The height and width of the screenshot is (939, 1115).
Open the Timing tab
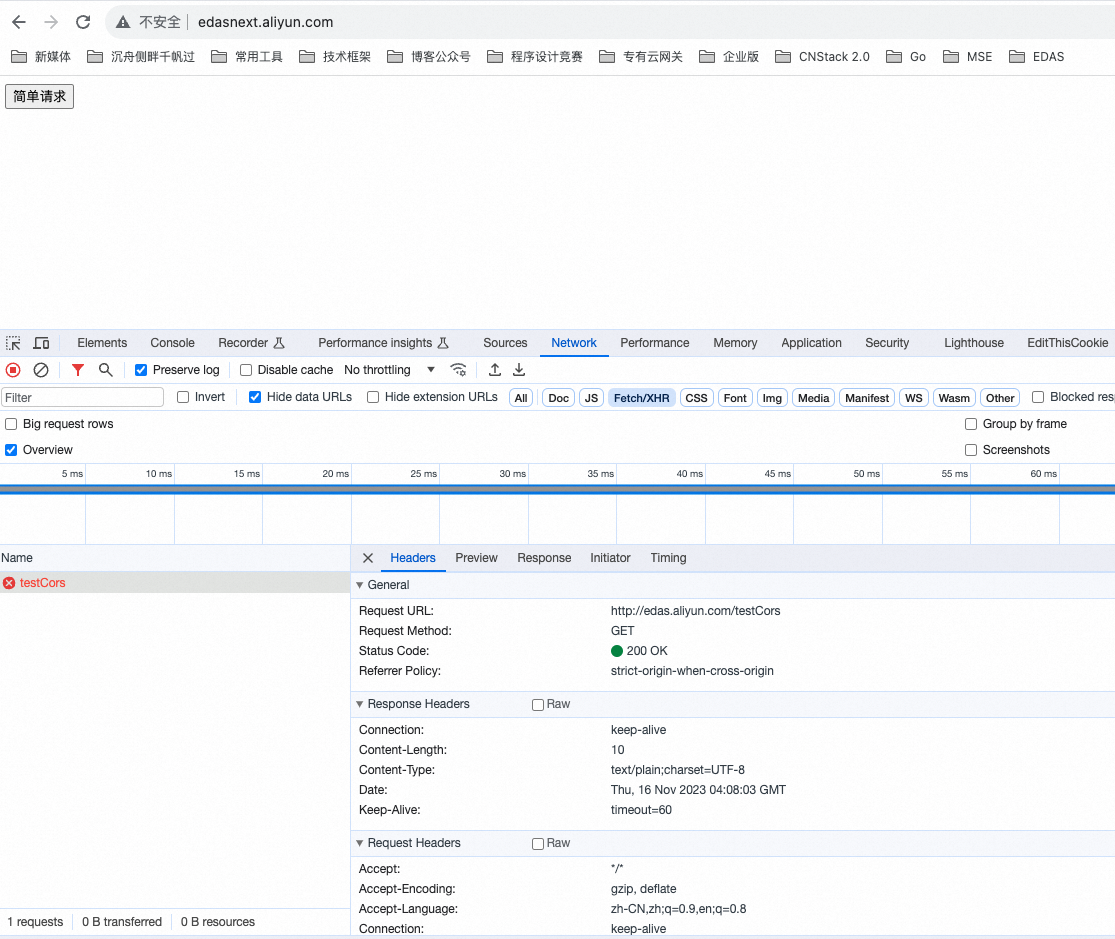(x=668, y=558)
